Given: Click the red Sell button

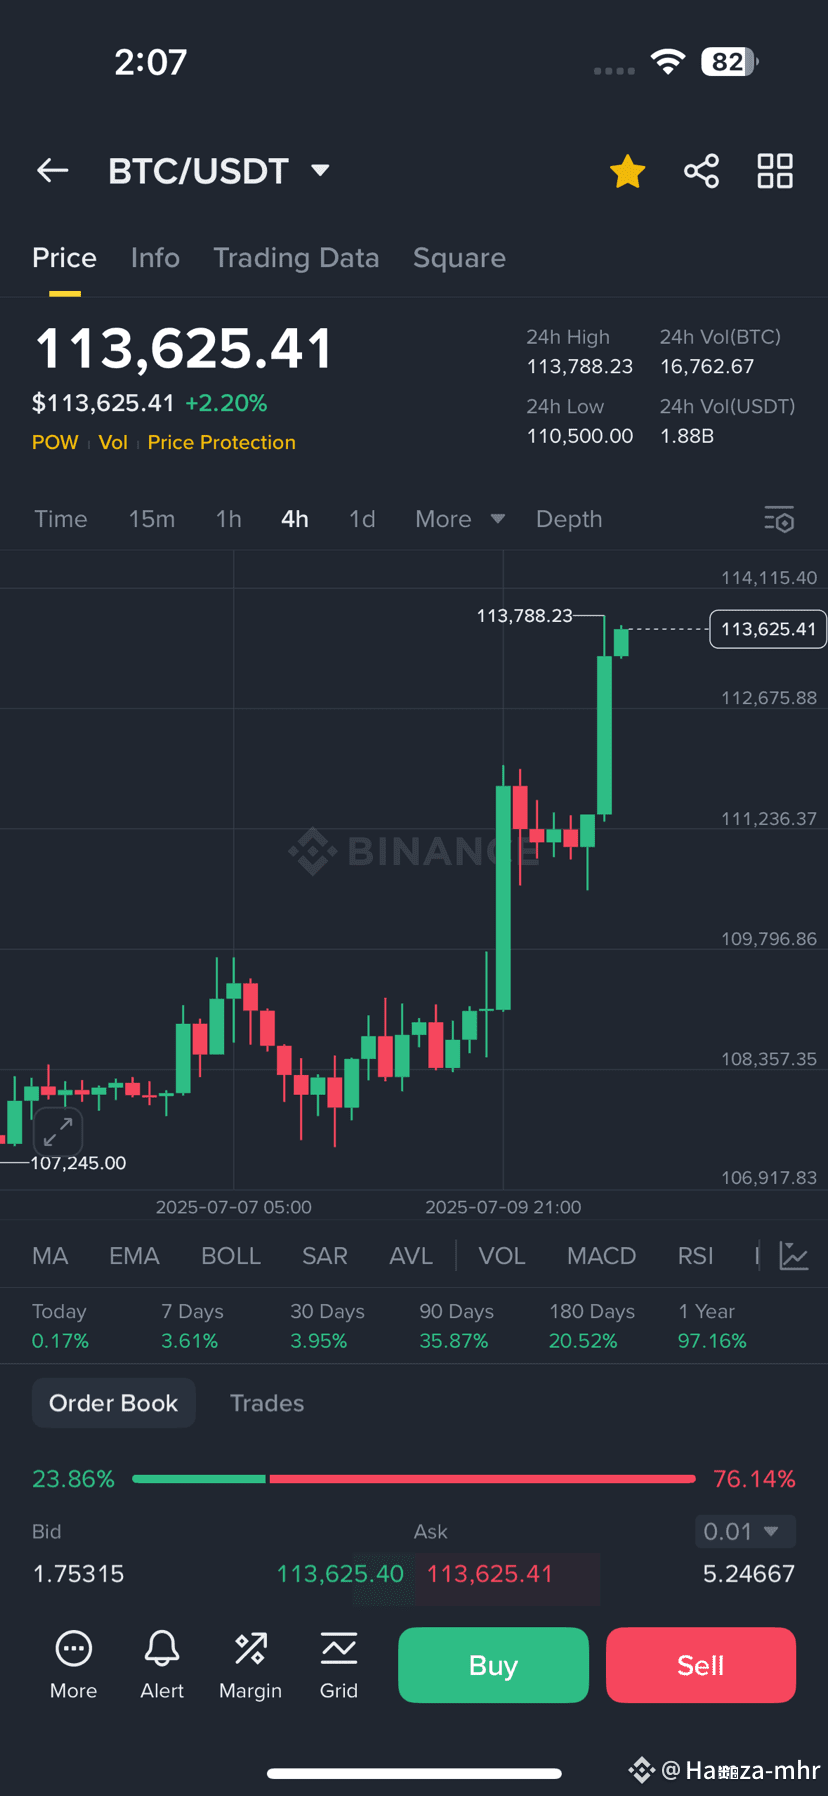Looking at the screenshot, I should point(701,1665).
